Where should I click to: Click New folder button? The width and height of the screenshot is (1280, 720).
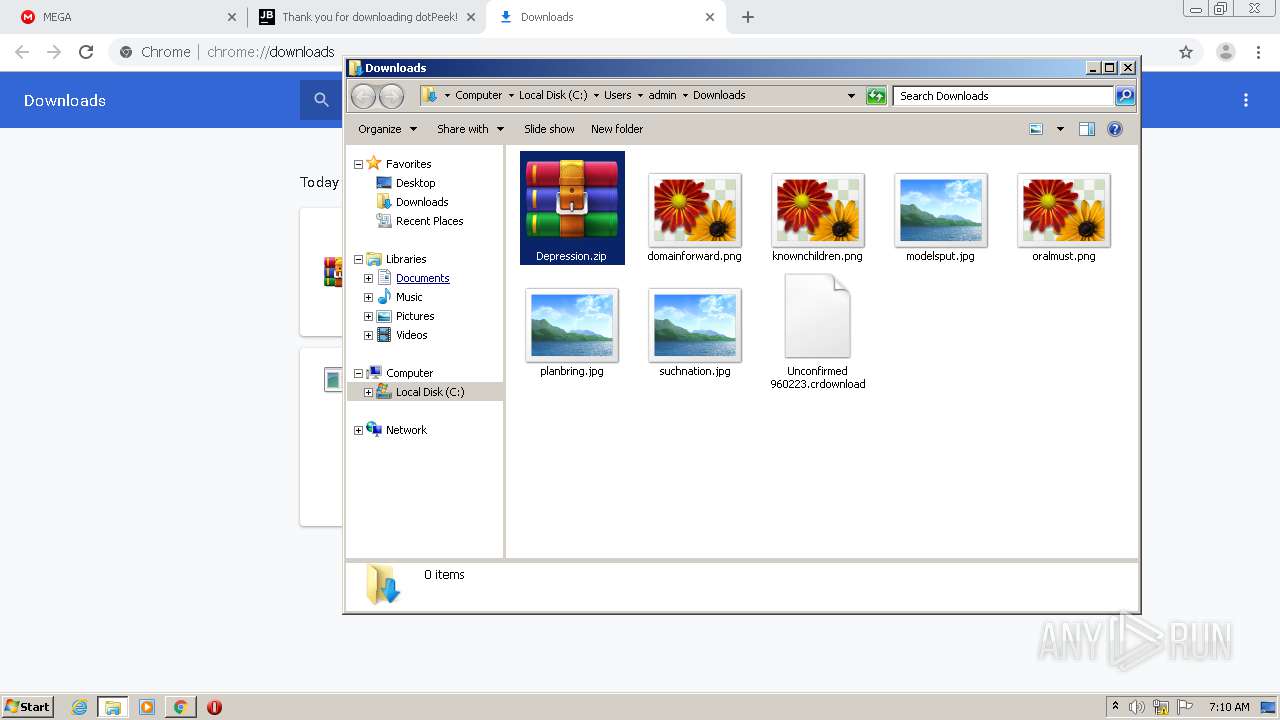(x=617, y=129)
